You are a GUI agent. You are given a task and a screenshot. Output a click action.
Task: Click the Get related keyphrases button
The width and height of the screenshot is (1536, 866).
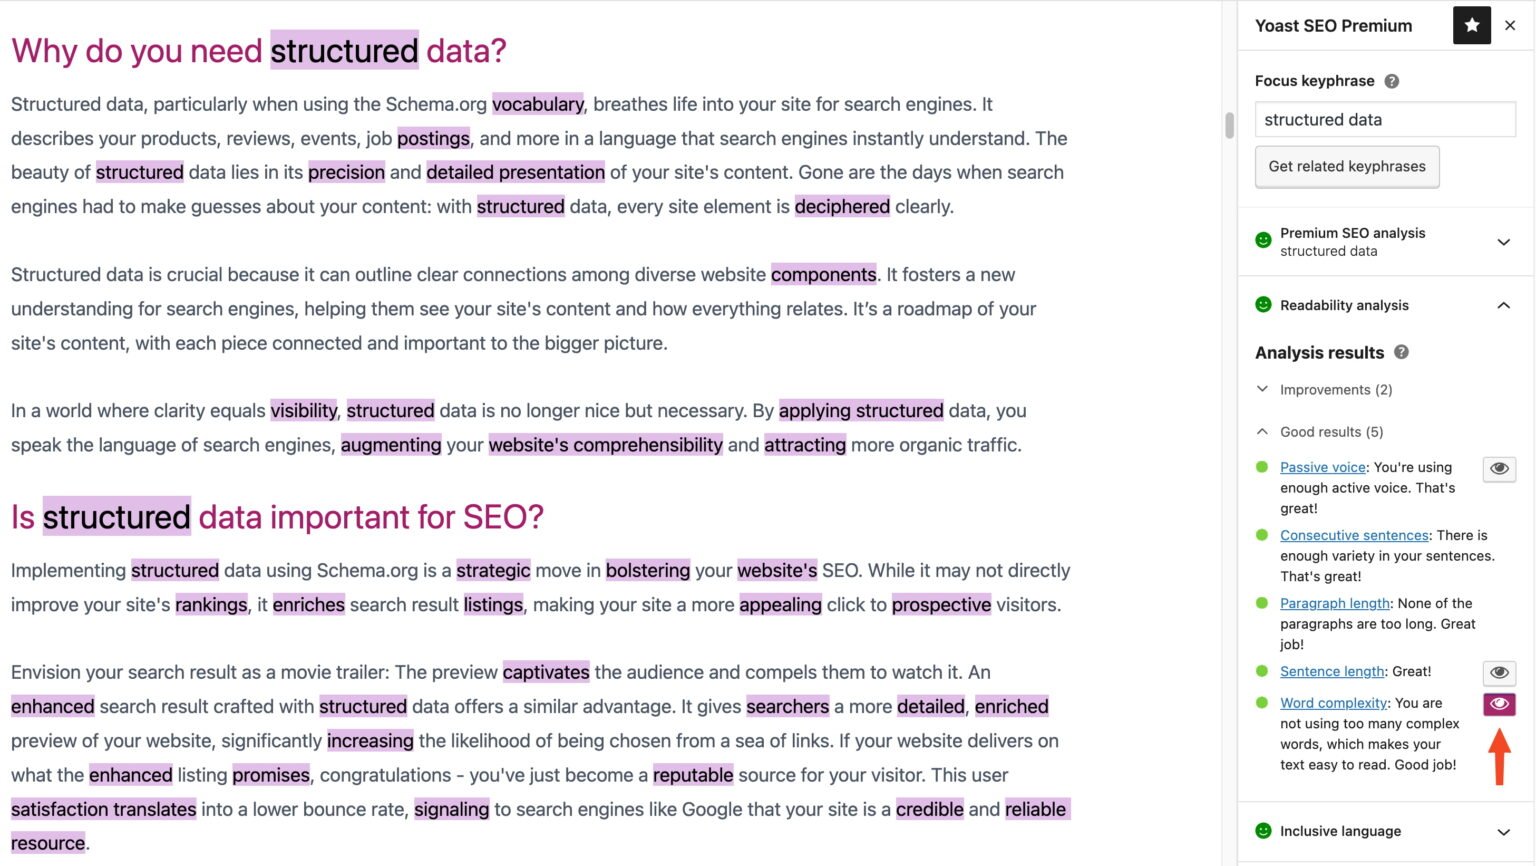tap(1347, 167)
